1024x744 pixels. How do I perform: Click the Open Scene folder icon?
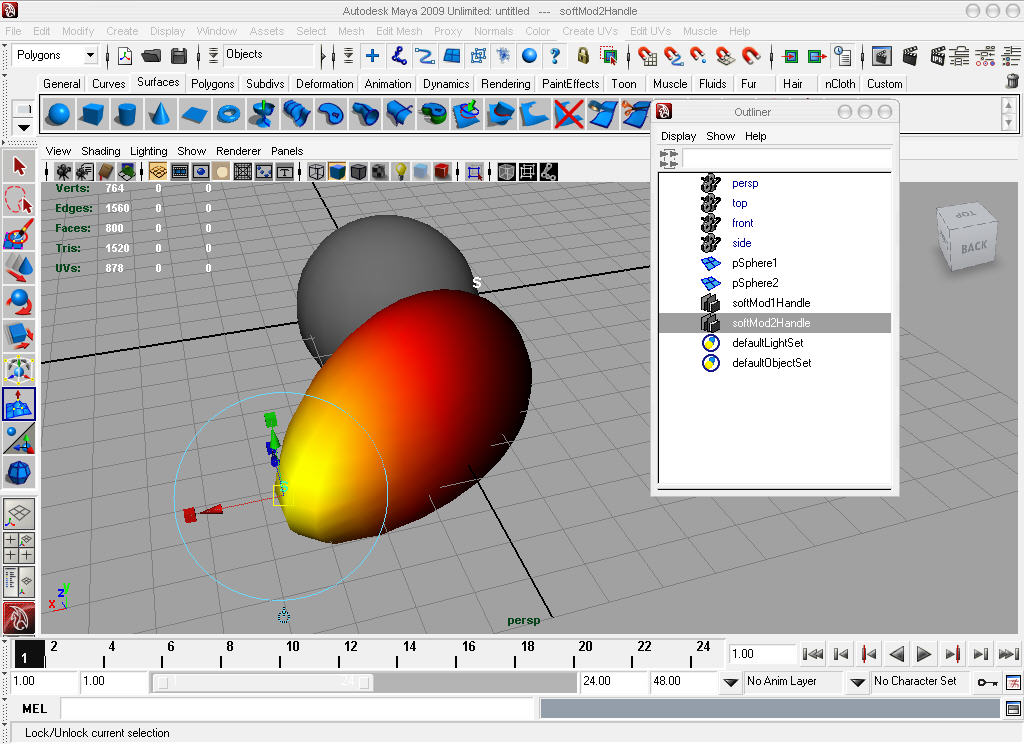point(151,56)
